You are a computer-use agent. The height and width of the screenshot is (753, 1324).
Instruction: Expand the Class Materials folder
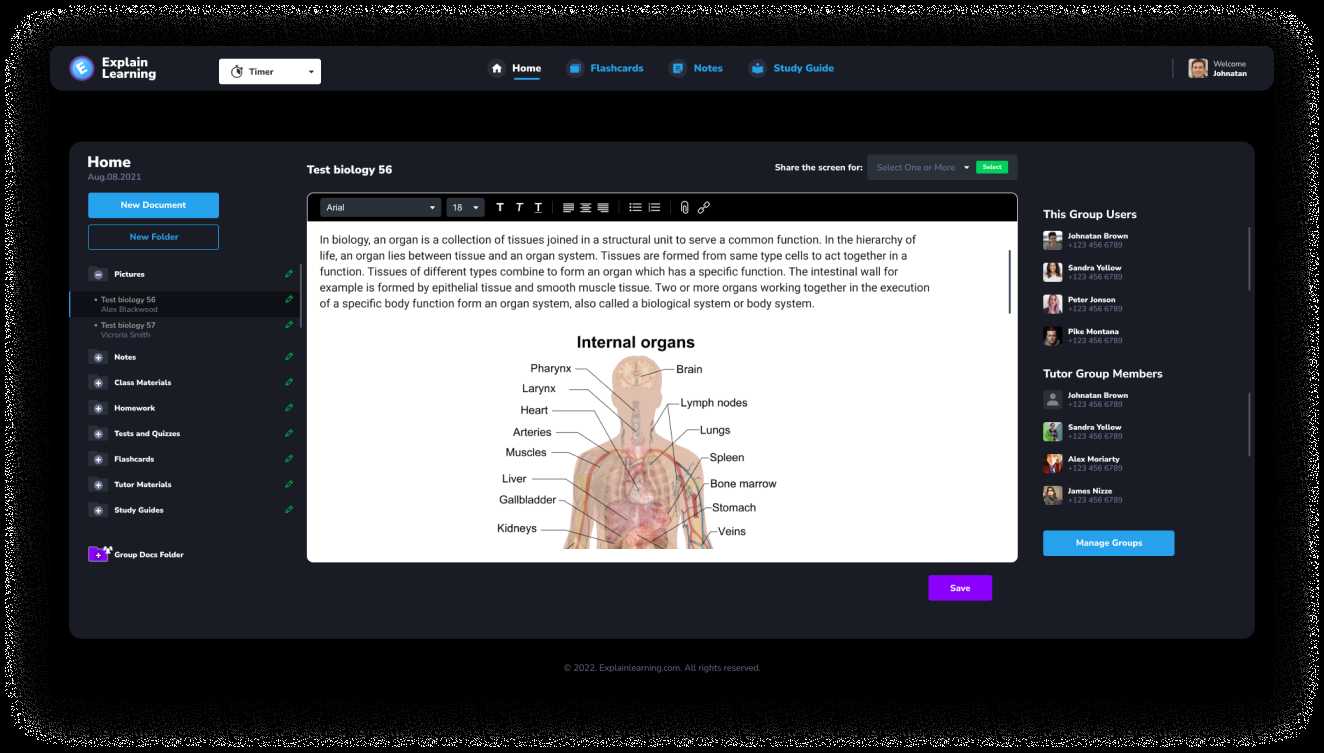point(98,383)
